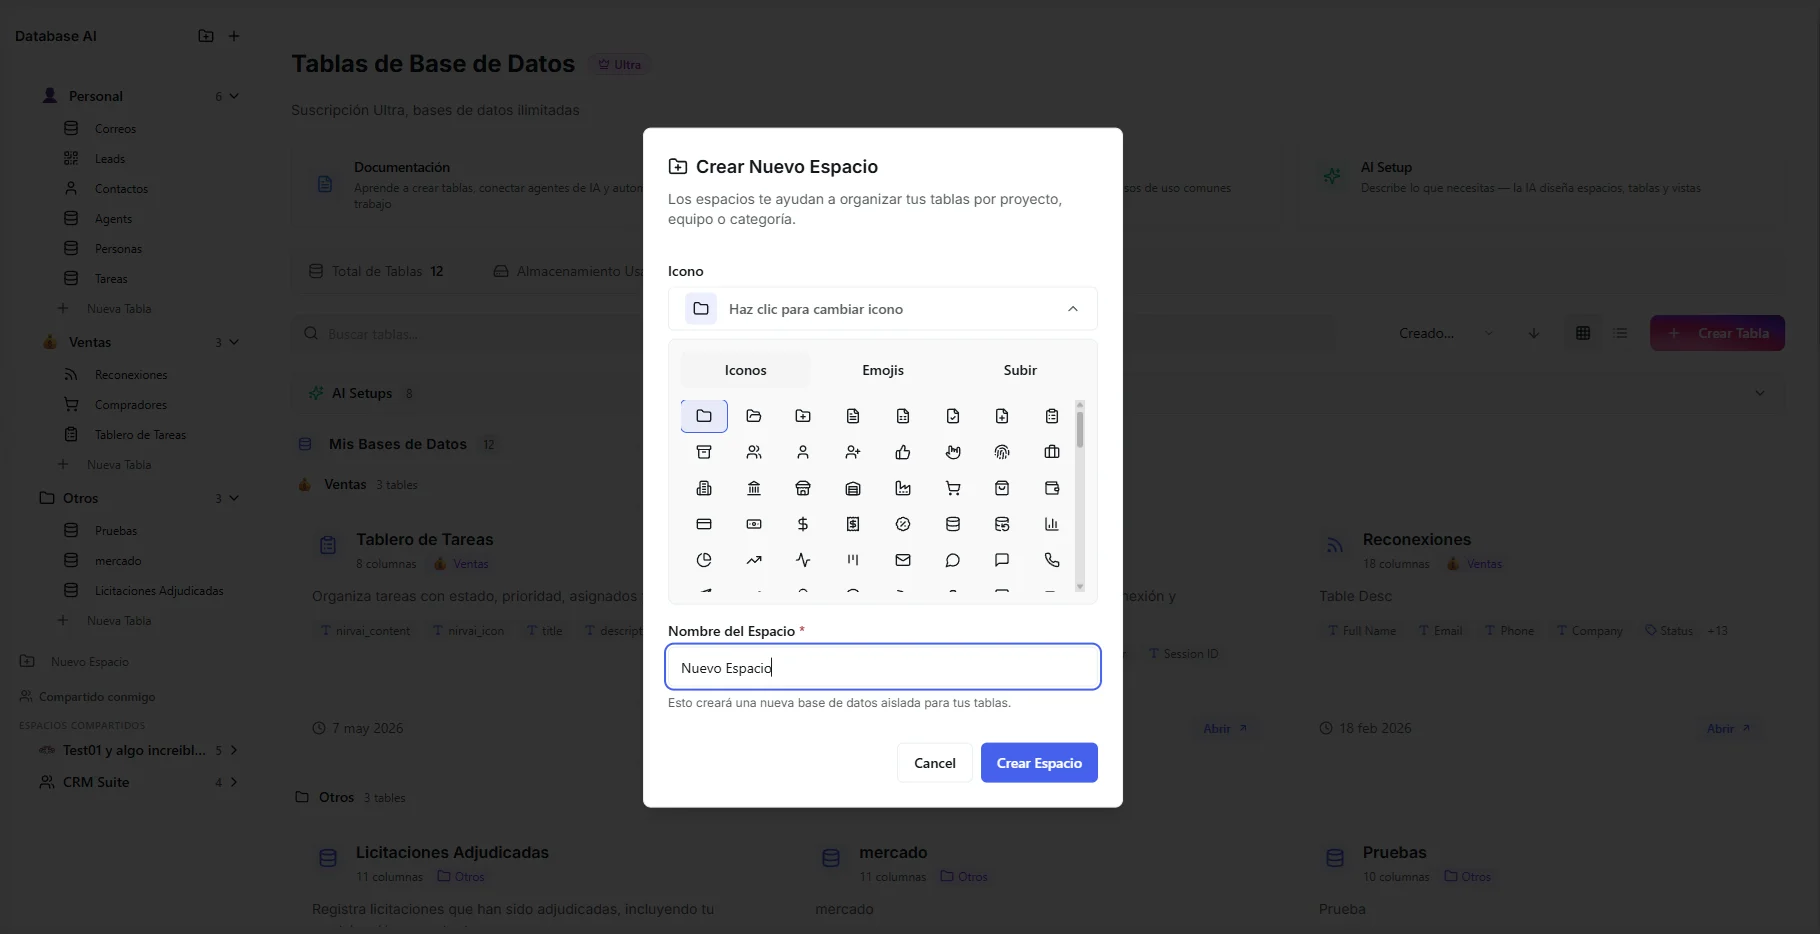Select the closed folder icon in picker
Viewport: 1820px width, 934px height.
click(x=704, y=416)
